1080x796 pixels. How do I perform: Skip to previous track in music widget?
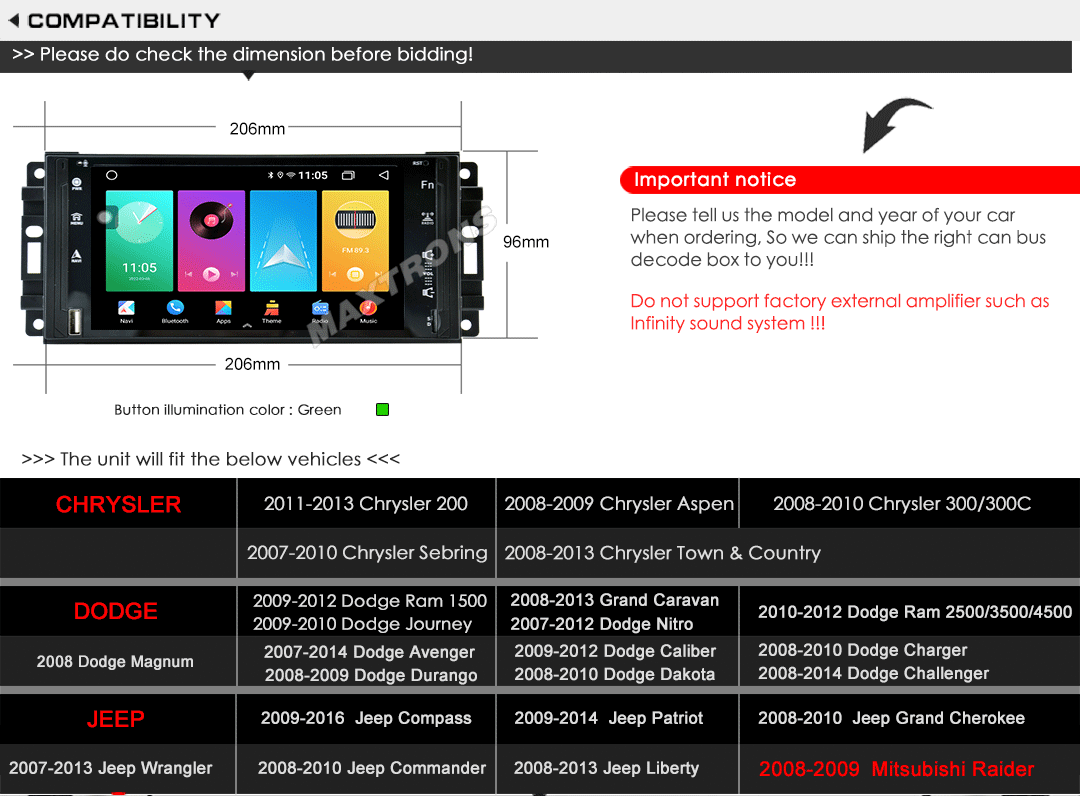tap(188, 274)
